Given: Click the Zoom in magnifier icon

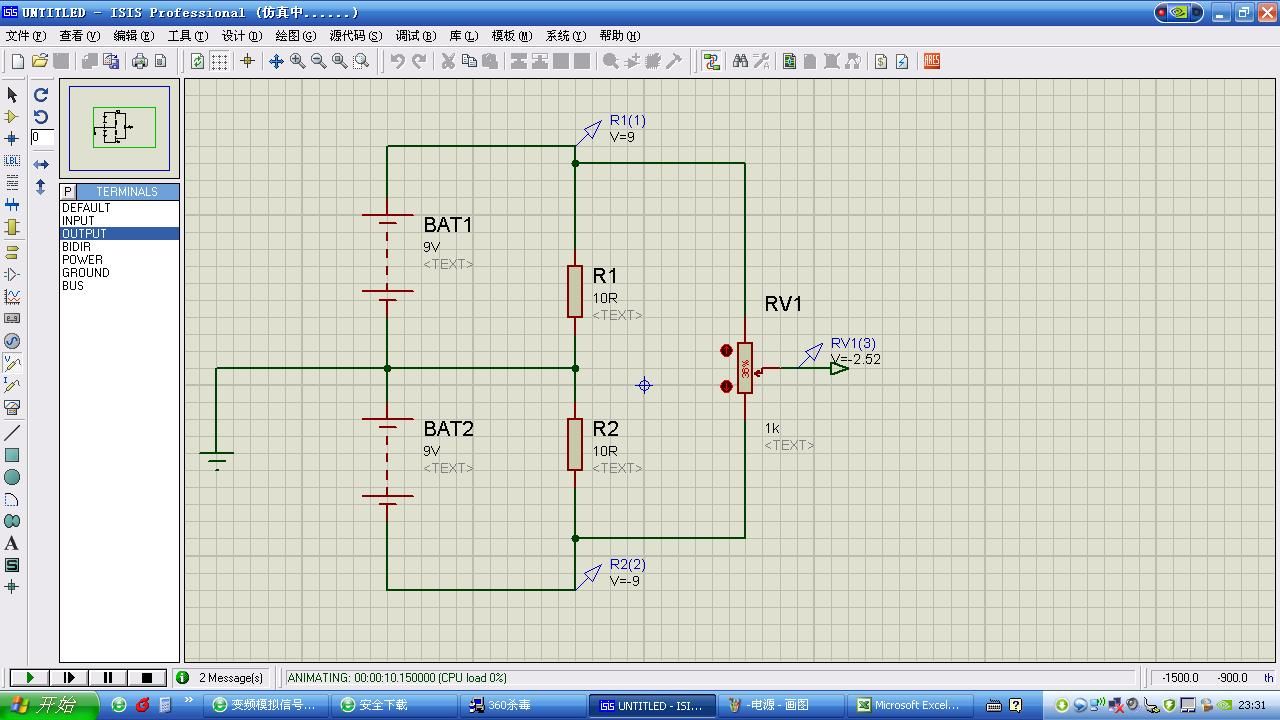Looking at the screenshot, I should coord(297,61).
